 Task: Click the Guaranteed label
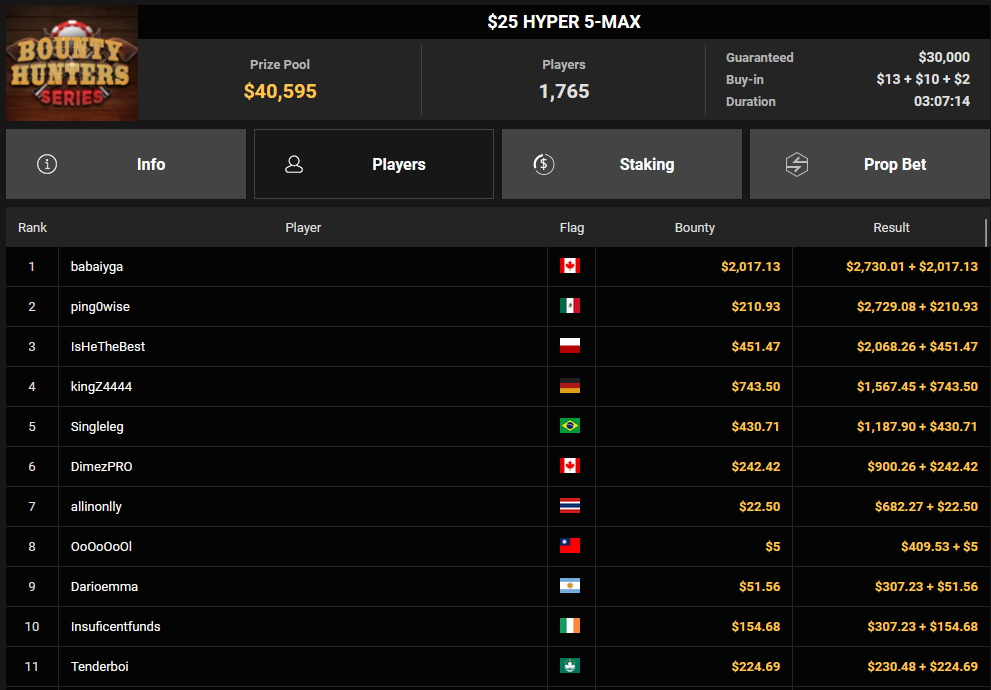tap(759, 57)
